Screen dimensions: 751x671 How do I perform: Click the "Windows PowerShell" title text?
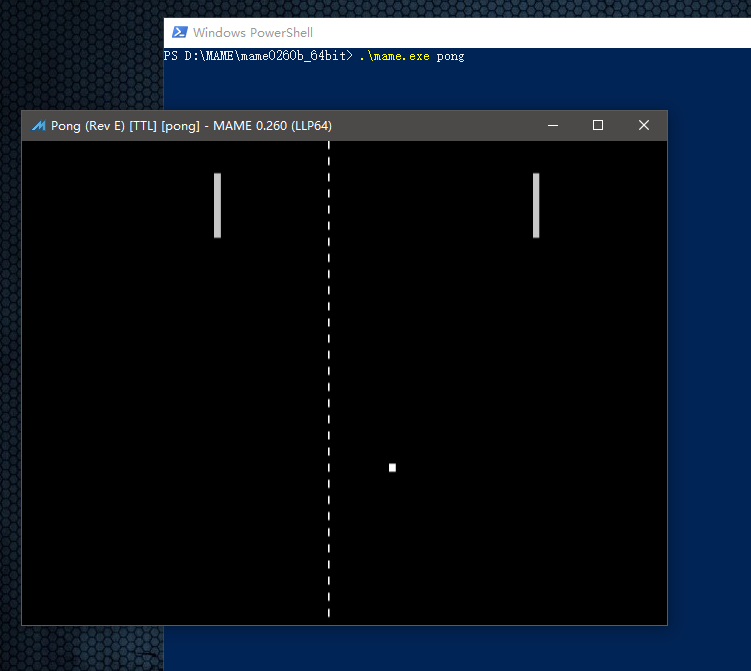coord(253,33)
